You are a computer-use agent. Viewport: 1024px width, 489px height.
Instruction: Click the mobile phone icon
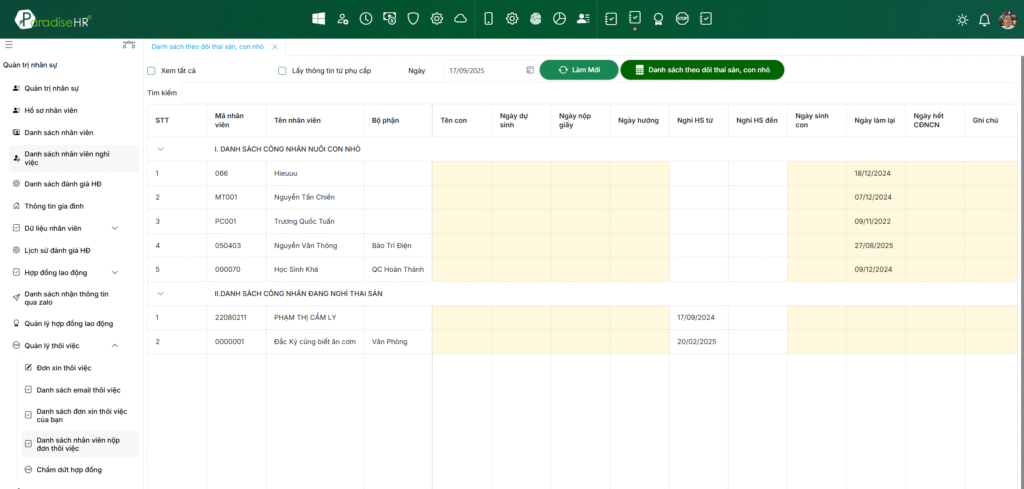[x=488, y=19]
